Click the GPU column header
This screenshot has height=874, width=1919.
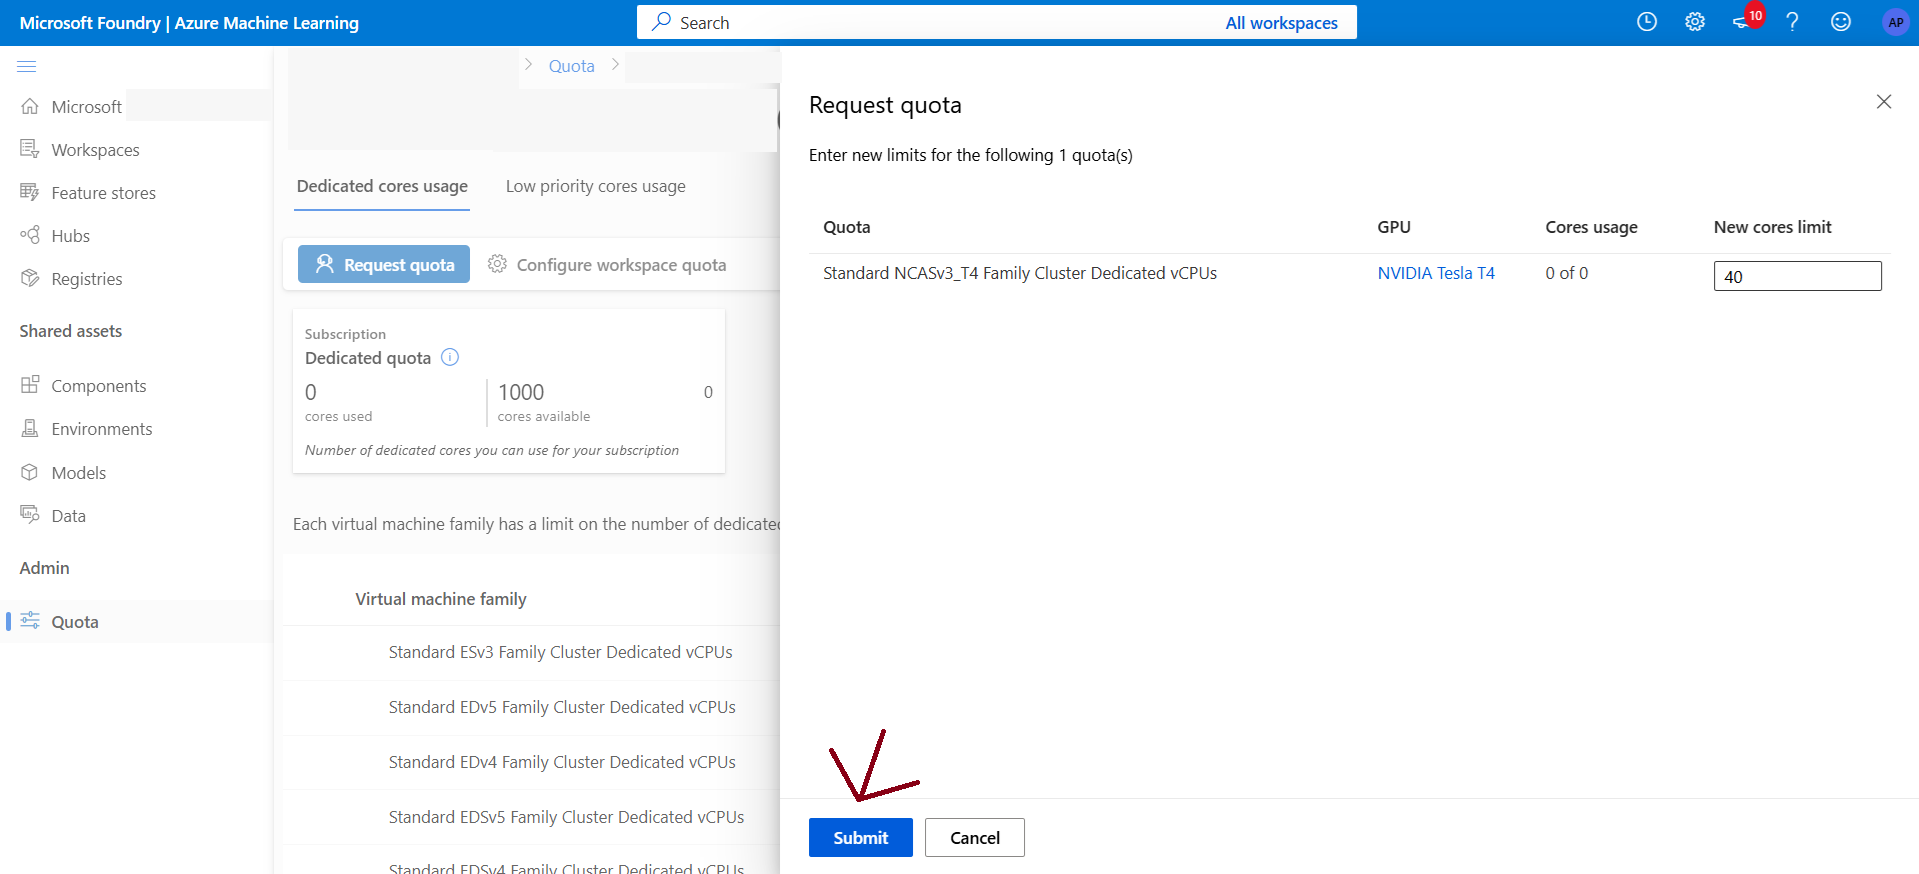1394,227
